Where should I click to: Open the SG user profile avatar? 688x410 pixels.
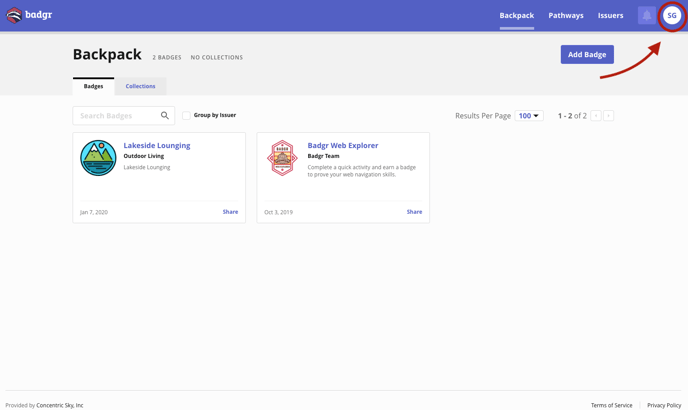click(672, 16)
